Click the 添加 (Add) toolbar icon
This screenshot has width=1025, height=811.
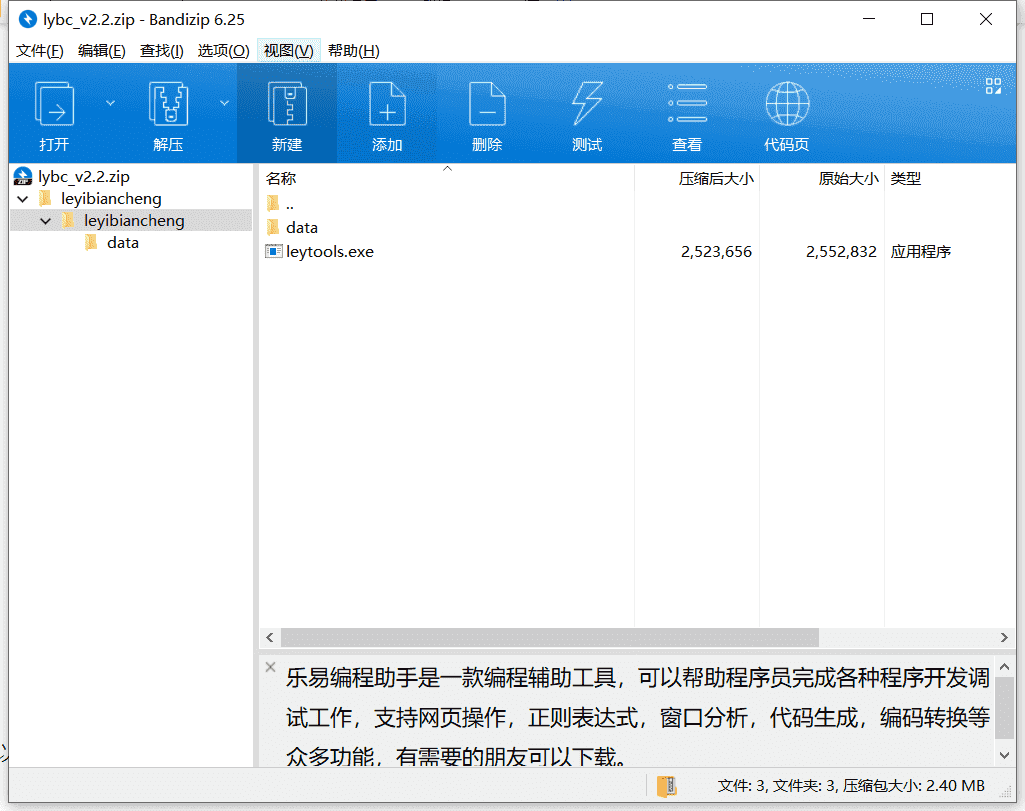(x=387, y=104)
